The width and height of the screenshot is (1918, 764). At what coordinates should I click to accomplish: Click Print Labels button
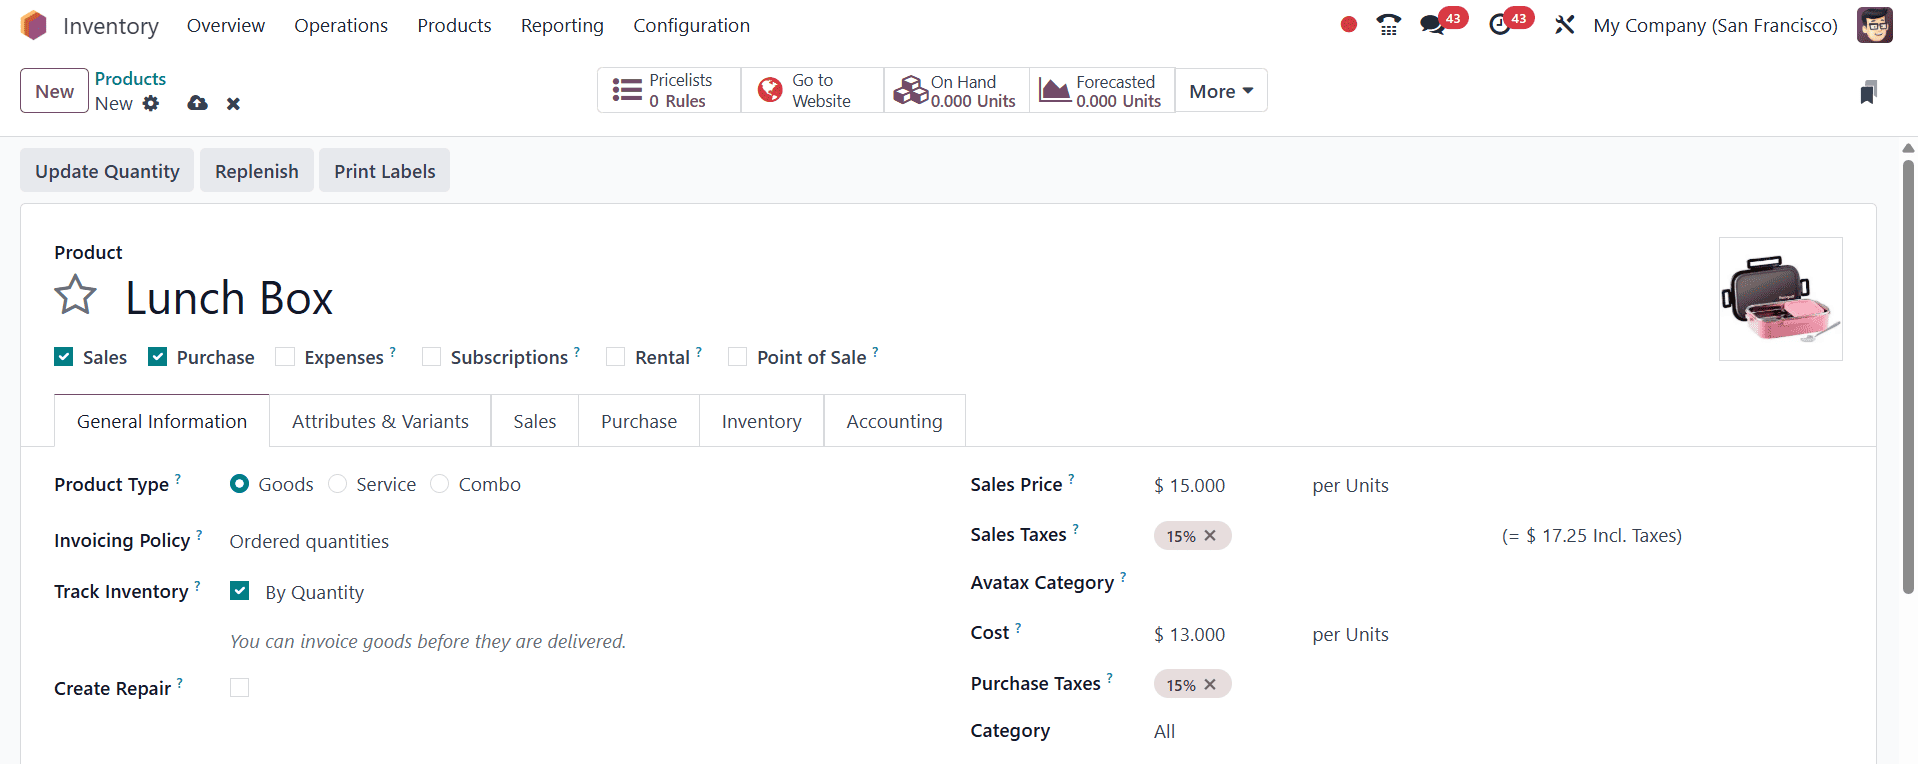[x=385, y=171]
